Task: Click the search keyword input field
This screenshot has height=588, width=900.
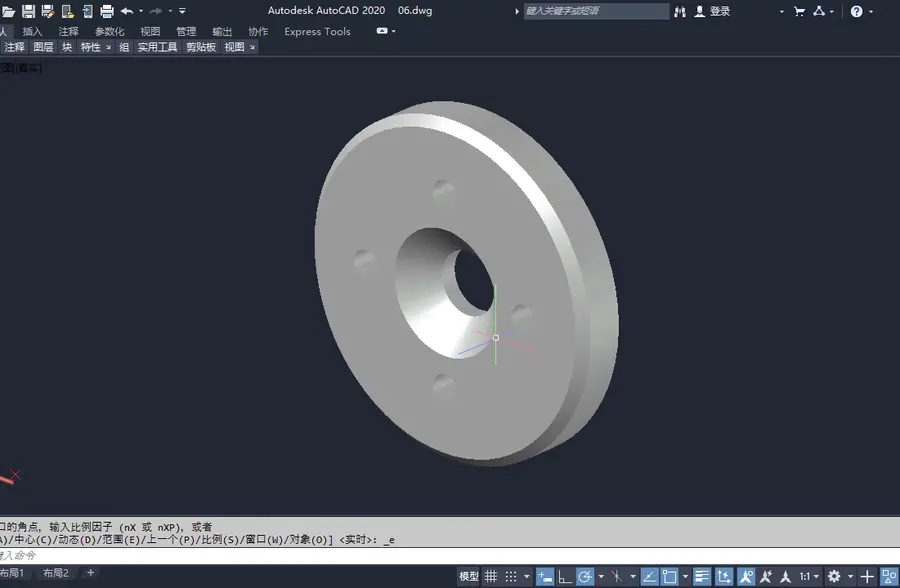Action: click(x=596, y=11)
